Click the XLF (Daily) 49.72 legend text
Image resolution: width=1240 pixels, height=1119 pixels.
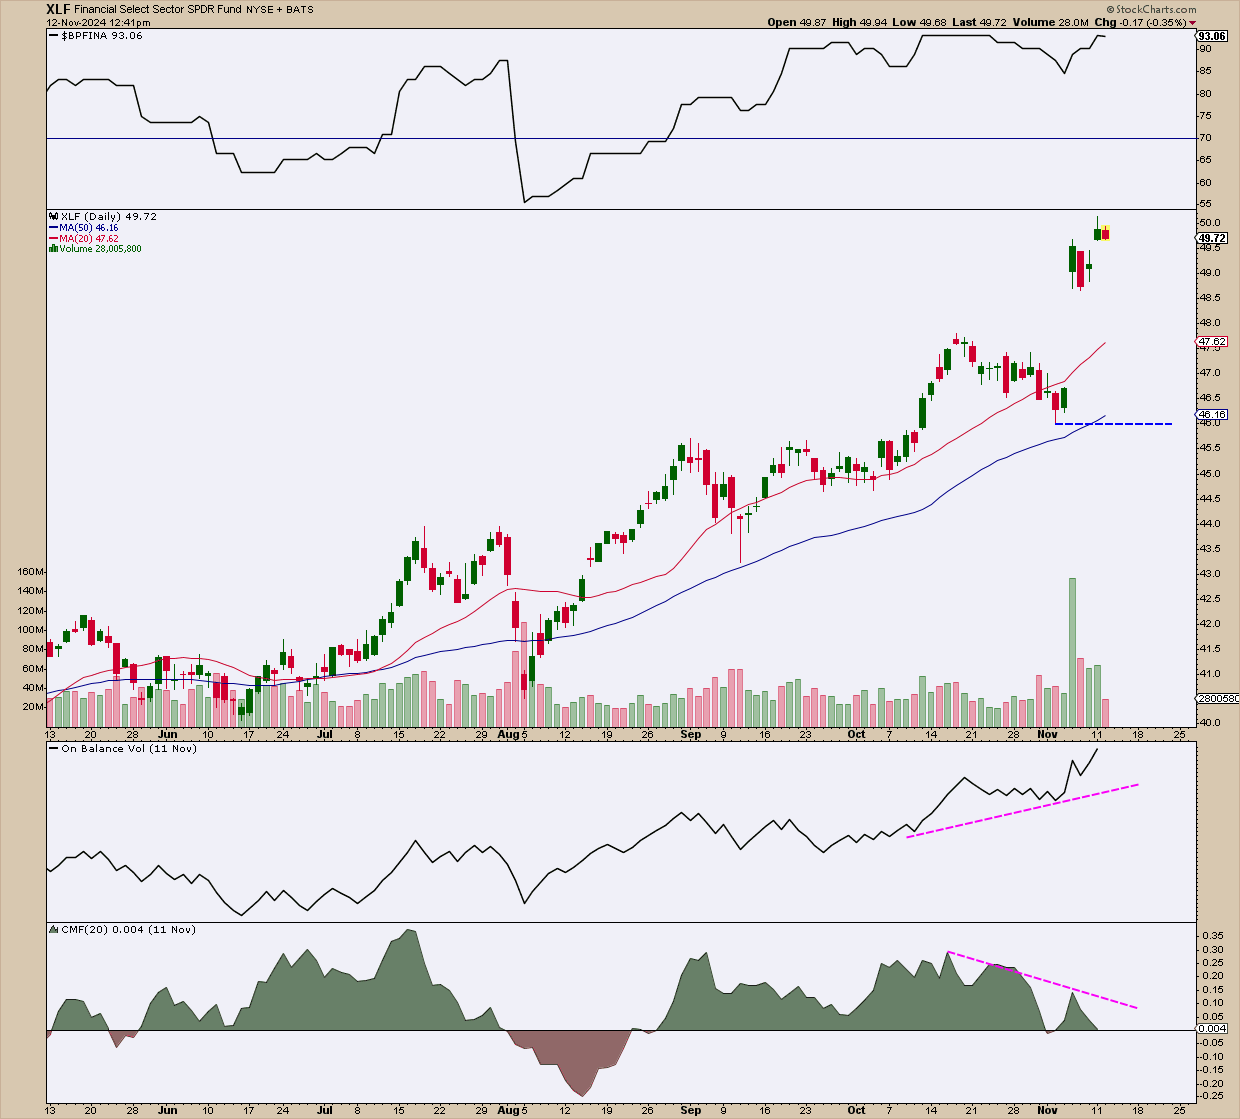109,216
